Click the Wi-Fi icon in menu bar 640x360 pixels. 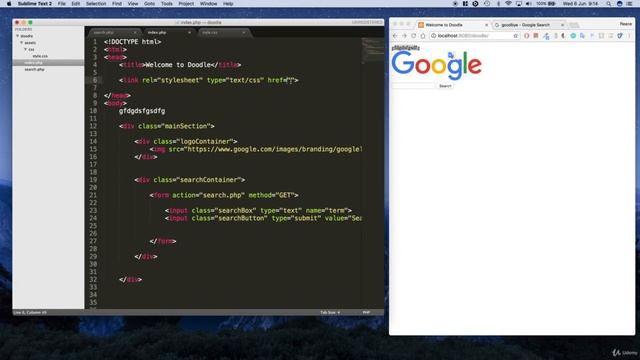tap(508, 4)
